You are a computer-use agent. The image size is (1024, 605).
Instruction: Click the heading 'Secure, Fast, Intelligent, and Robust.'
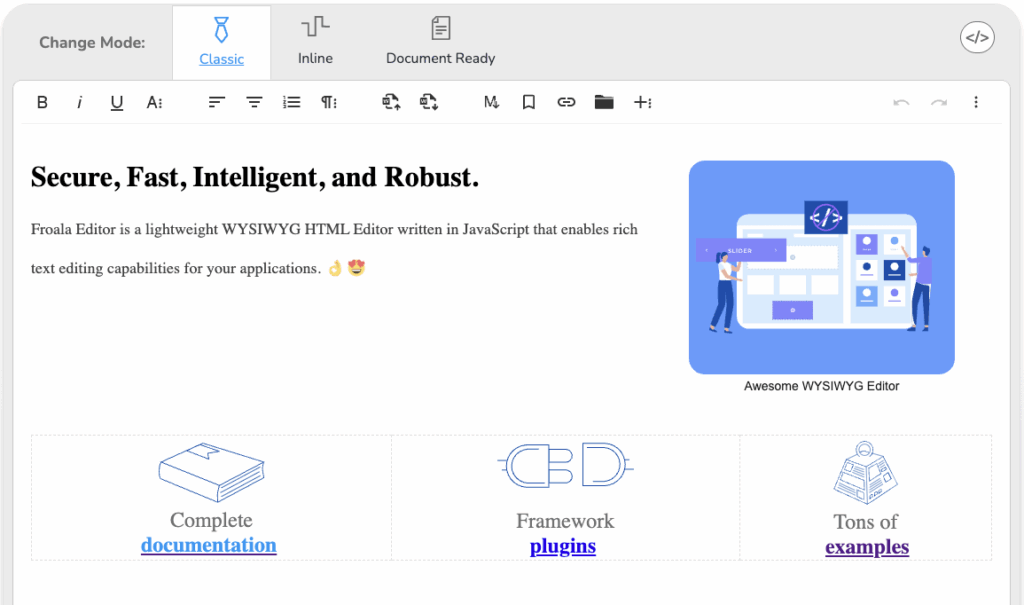(x=255, y=177)
